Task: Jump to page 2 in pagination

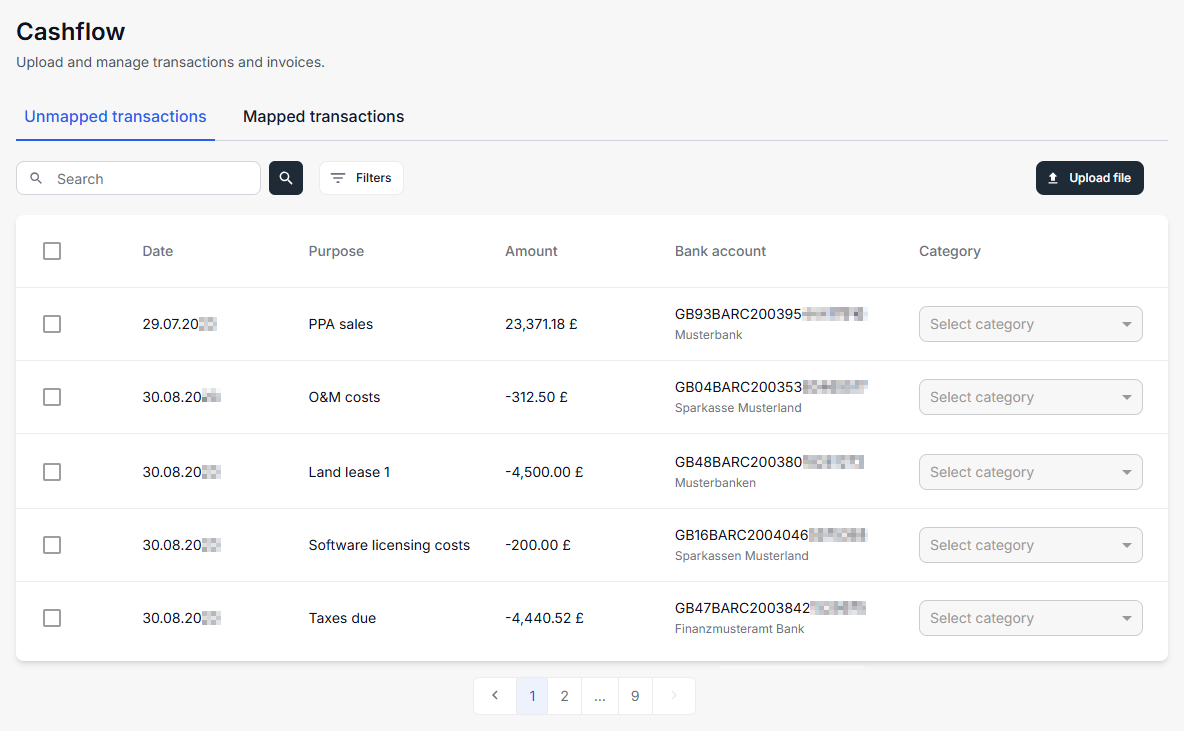Action: tap(564, 696)
